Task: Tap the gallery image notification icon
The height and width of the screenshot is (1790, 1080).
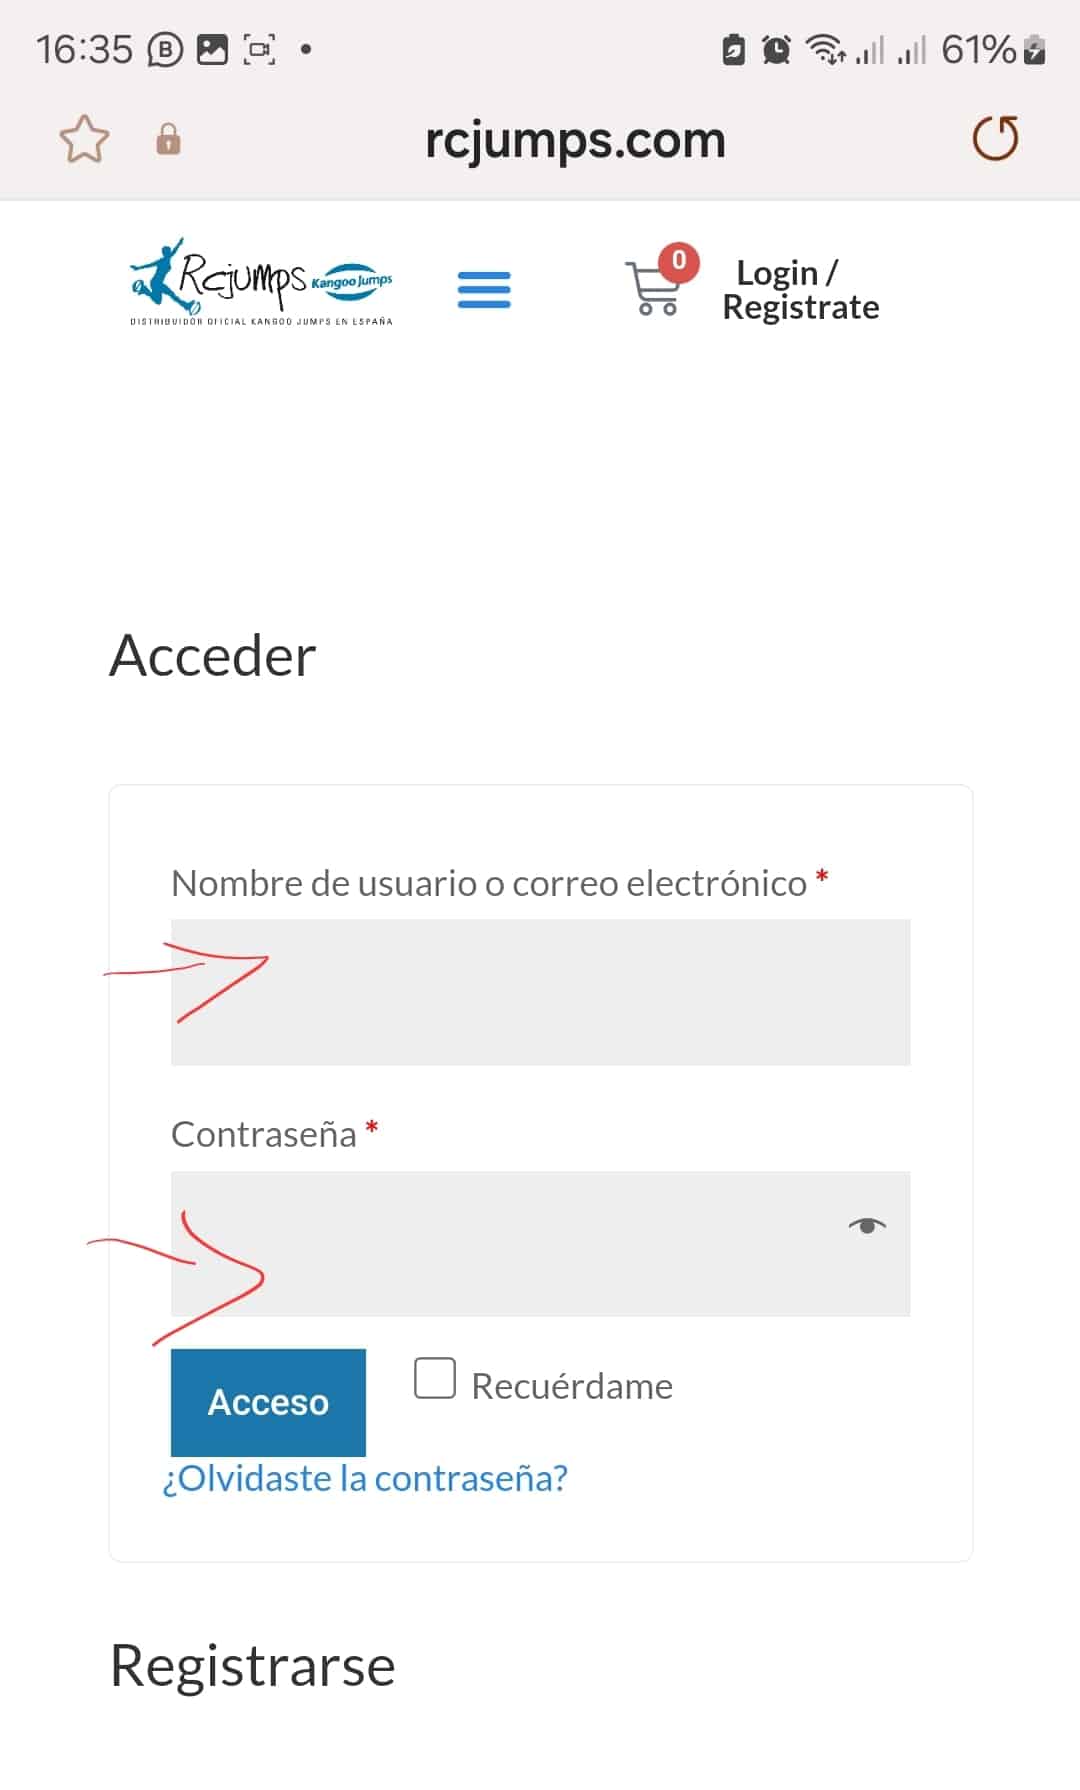Action: click(212, 49)
